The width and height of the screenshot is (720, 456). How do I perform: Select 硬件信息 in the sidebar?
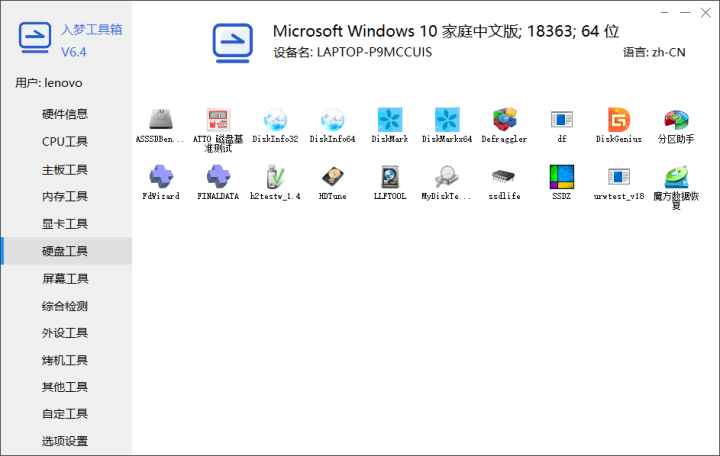(x=65, y=114)
